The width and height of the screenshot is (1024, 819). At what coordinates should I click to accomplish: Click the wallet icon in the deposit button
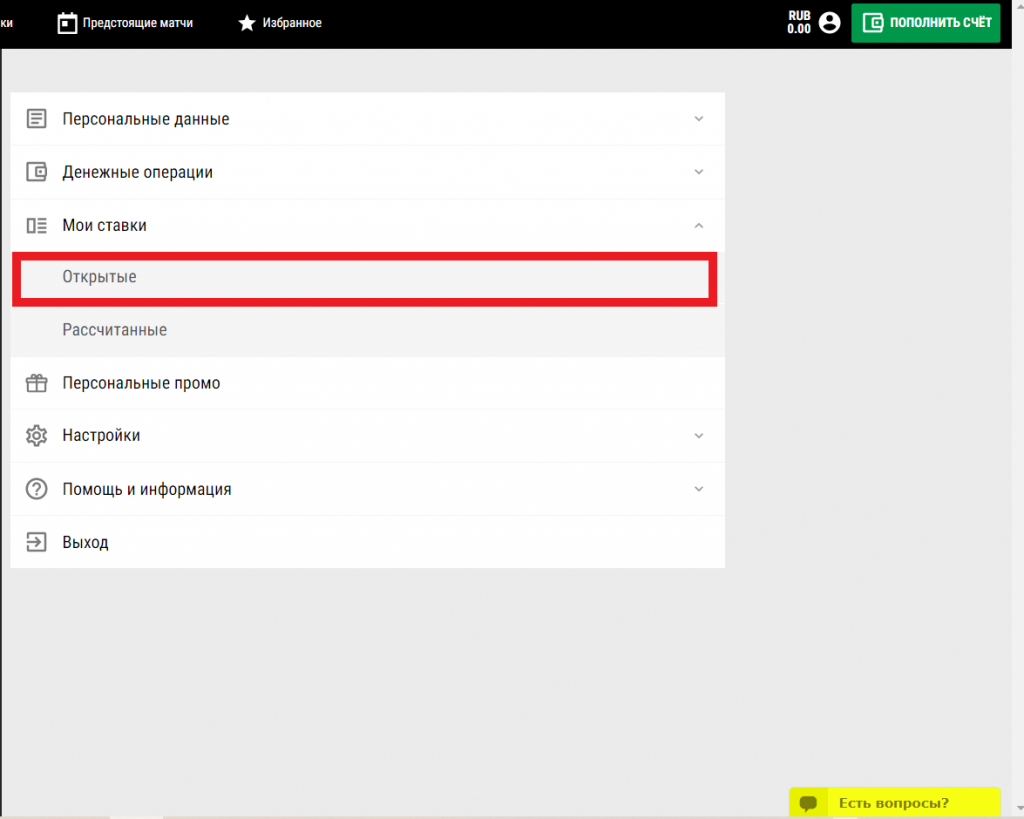pyautogui.click(x=872, y=23)
